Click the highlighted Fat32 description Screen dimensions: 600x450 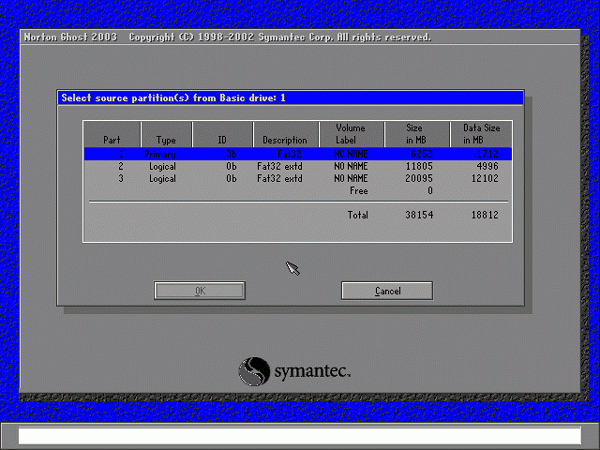pyautogui.click(x=289, y=154)
